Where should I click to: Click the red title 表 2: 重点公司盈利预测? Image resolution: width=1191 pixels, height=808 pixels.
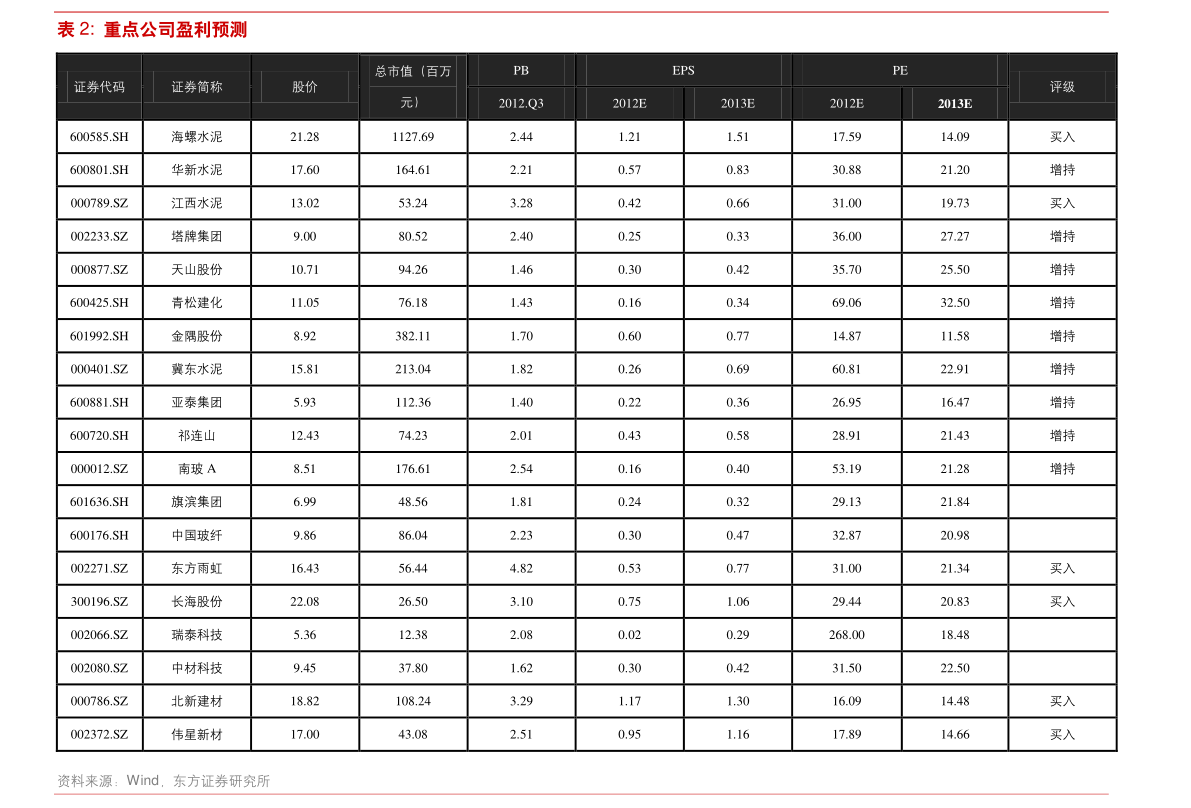[152, 30]
